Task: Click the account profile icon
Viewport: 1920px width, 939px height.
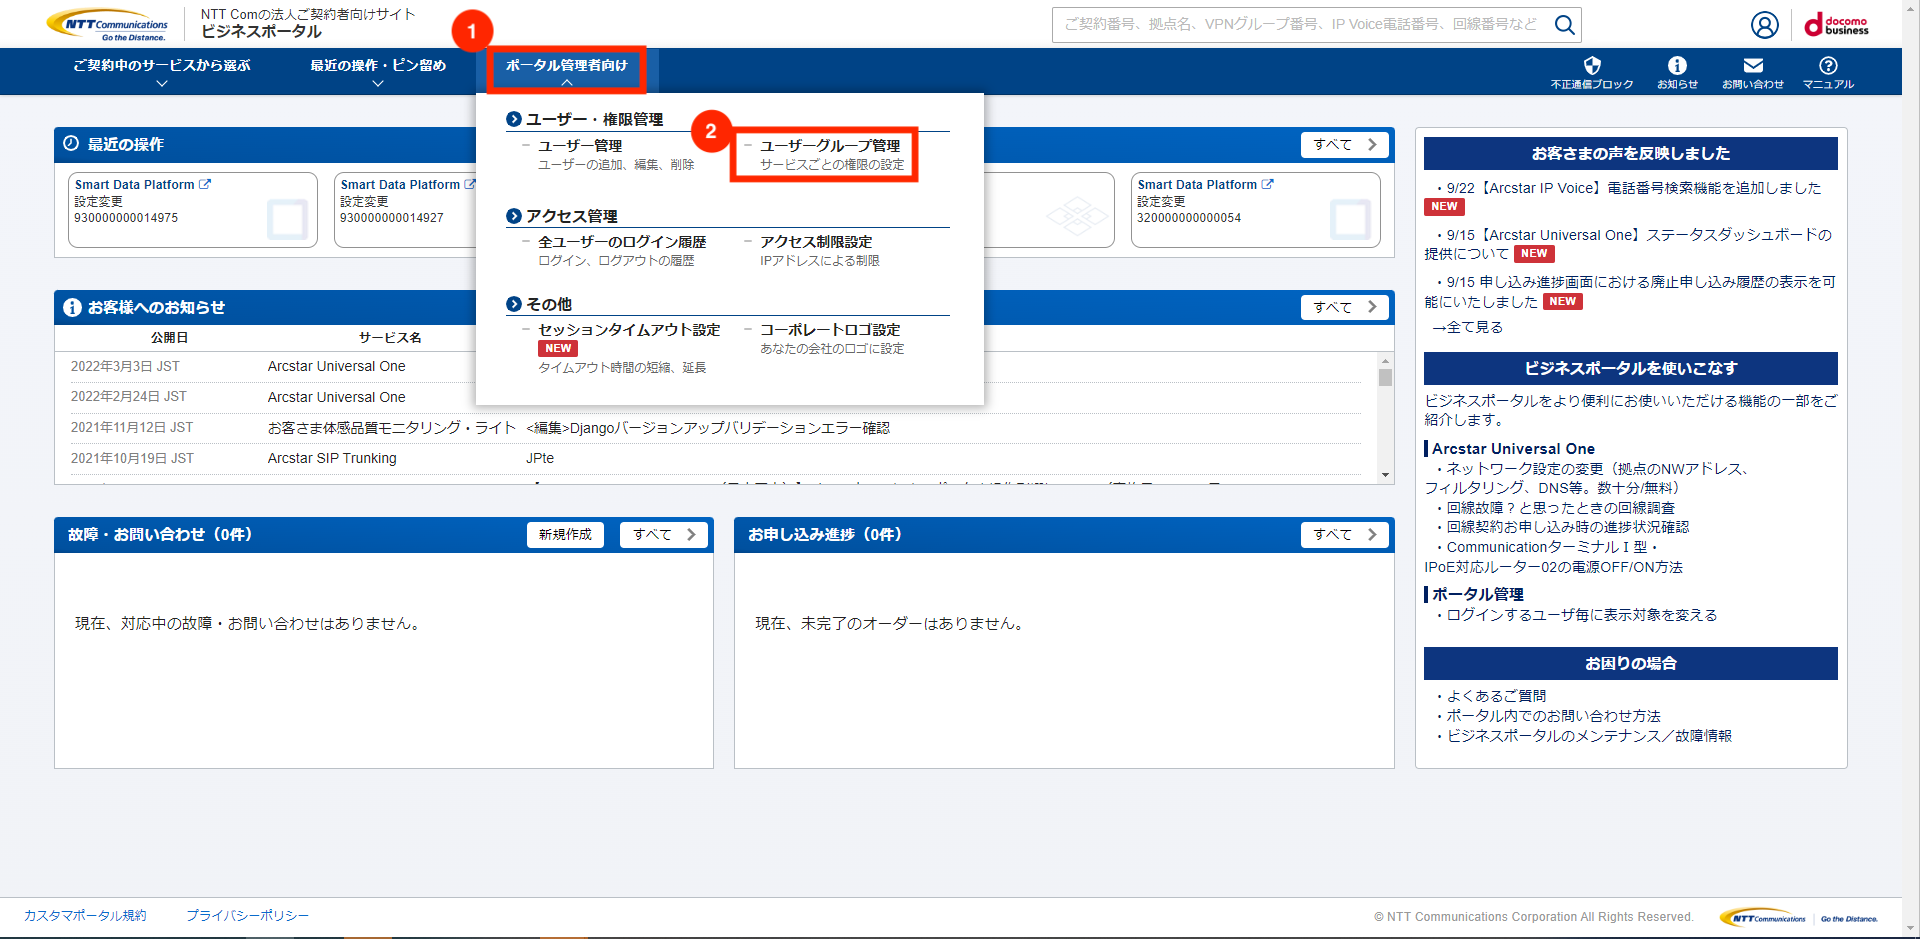Action: [x=1764, y=24]
